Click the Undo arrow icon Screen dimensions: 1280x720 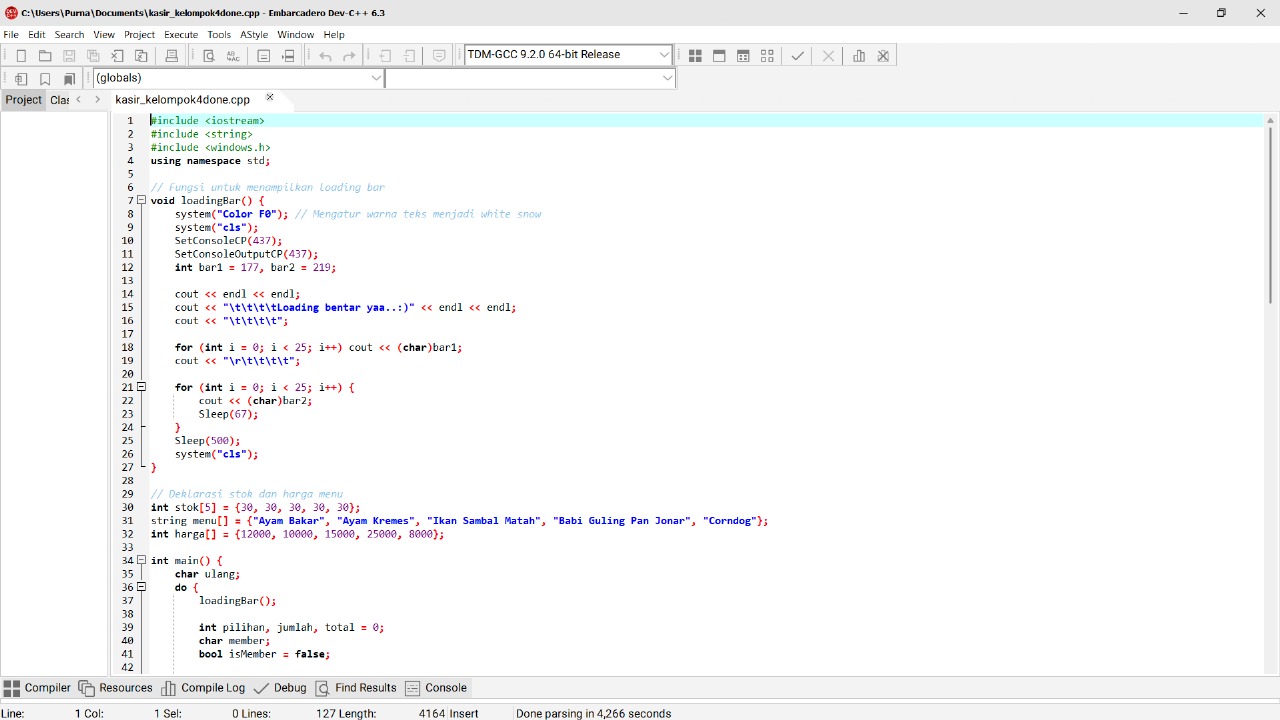(x=325, y=56)
